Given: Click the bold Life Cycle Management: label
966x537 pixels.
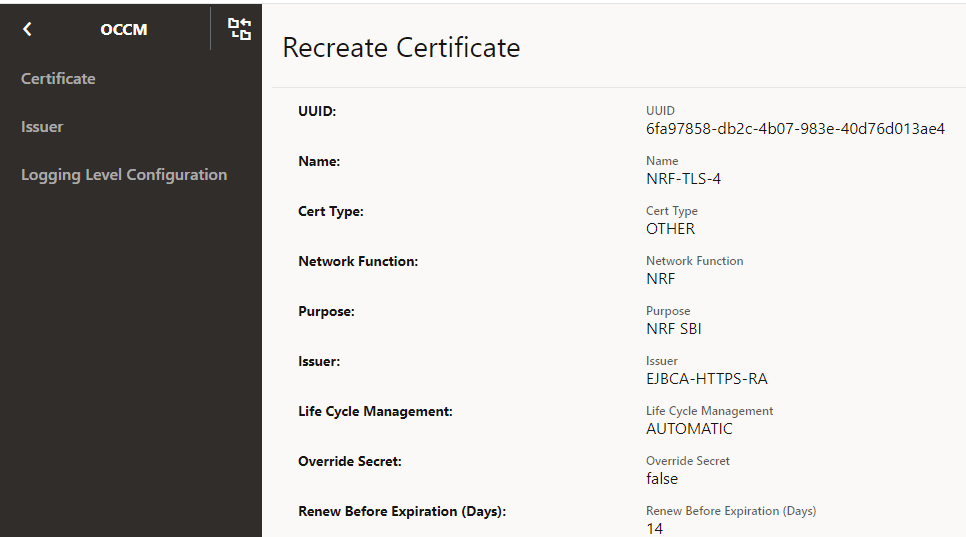Looking at the screenshot, I should click(375, 411).
